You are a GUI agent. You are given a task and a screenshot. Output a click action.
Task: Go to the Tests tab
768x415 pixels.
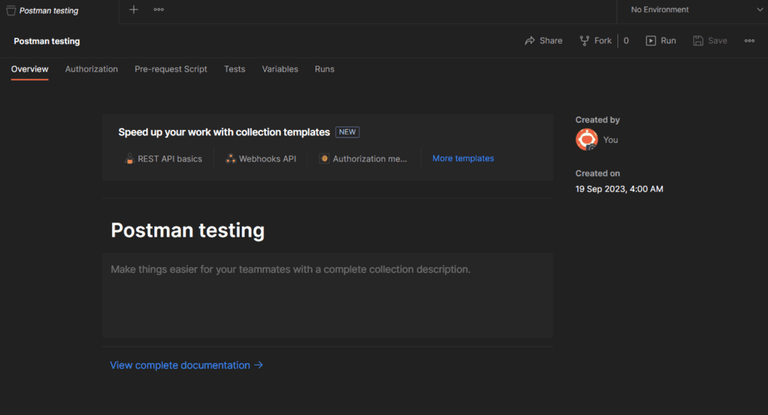pos(234,70)
